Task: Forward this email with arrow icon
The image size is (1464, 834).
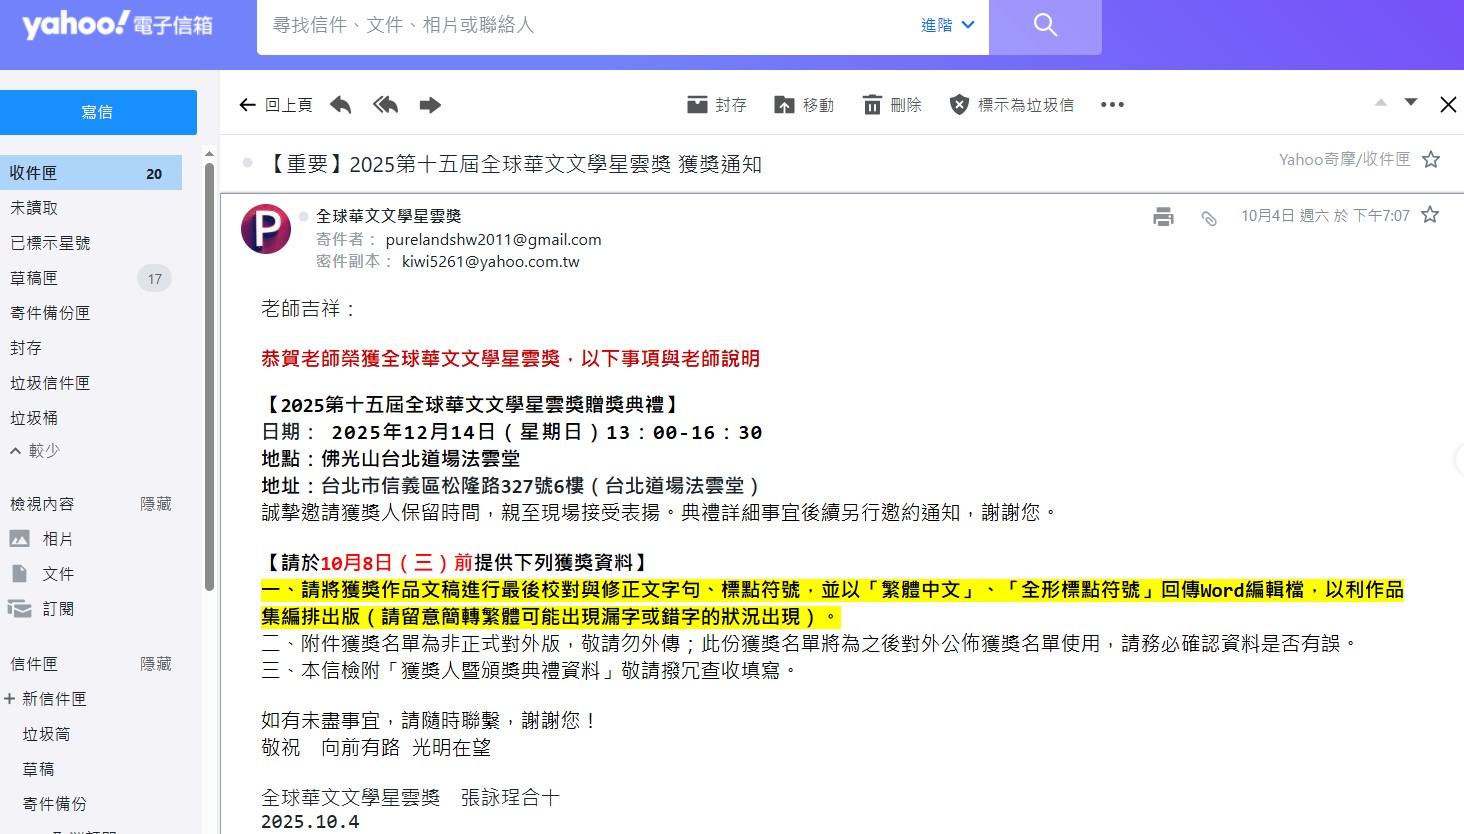Action: pos(430,105)
